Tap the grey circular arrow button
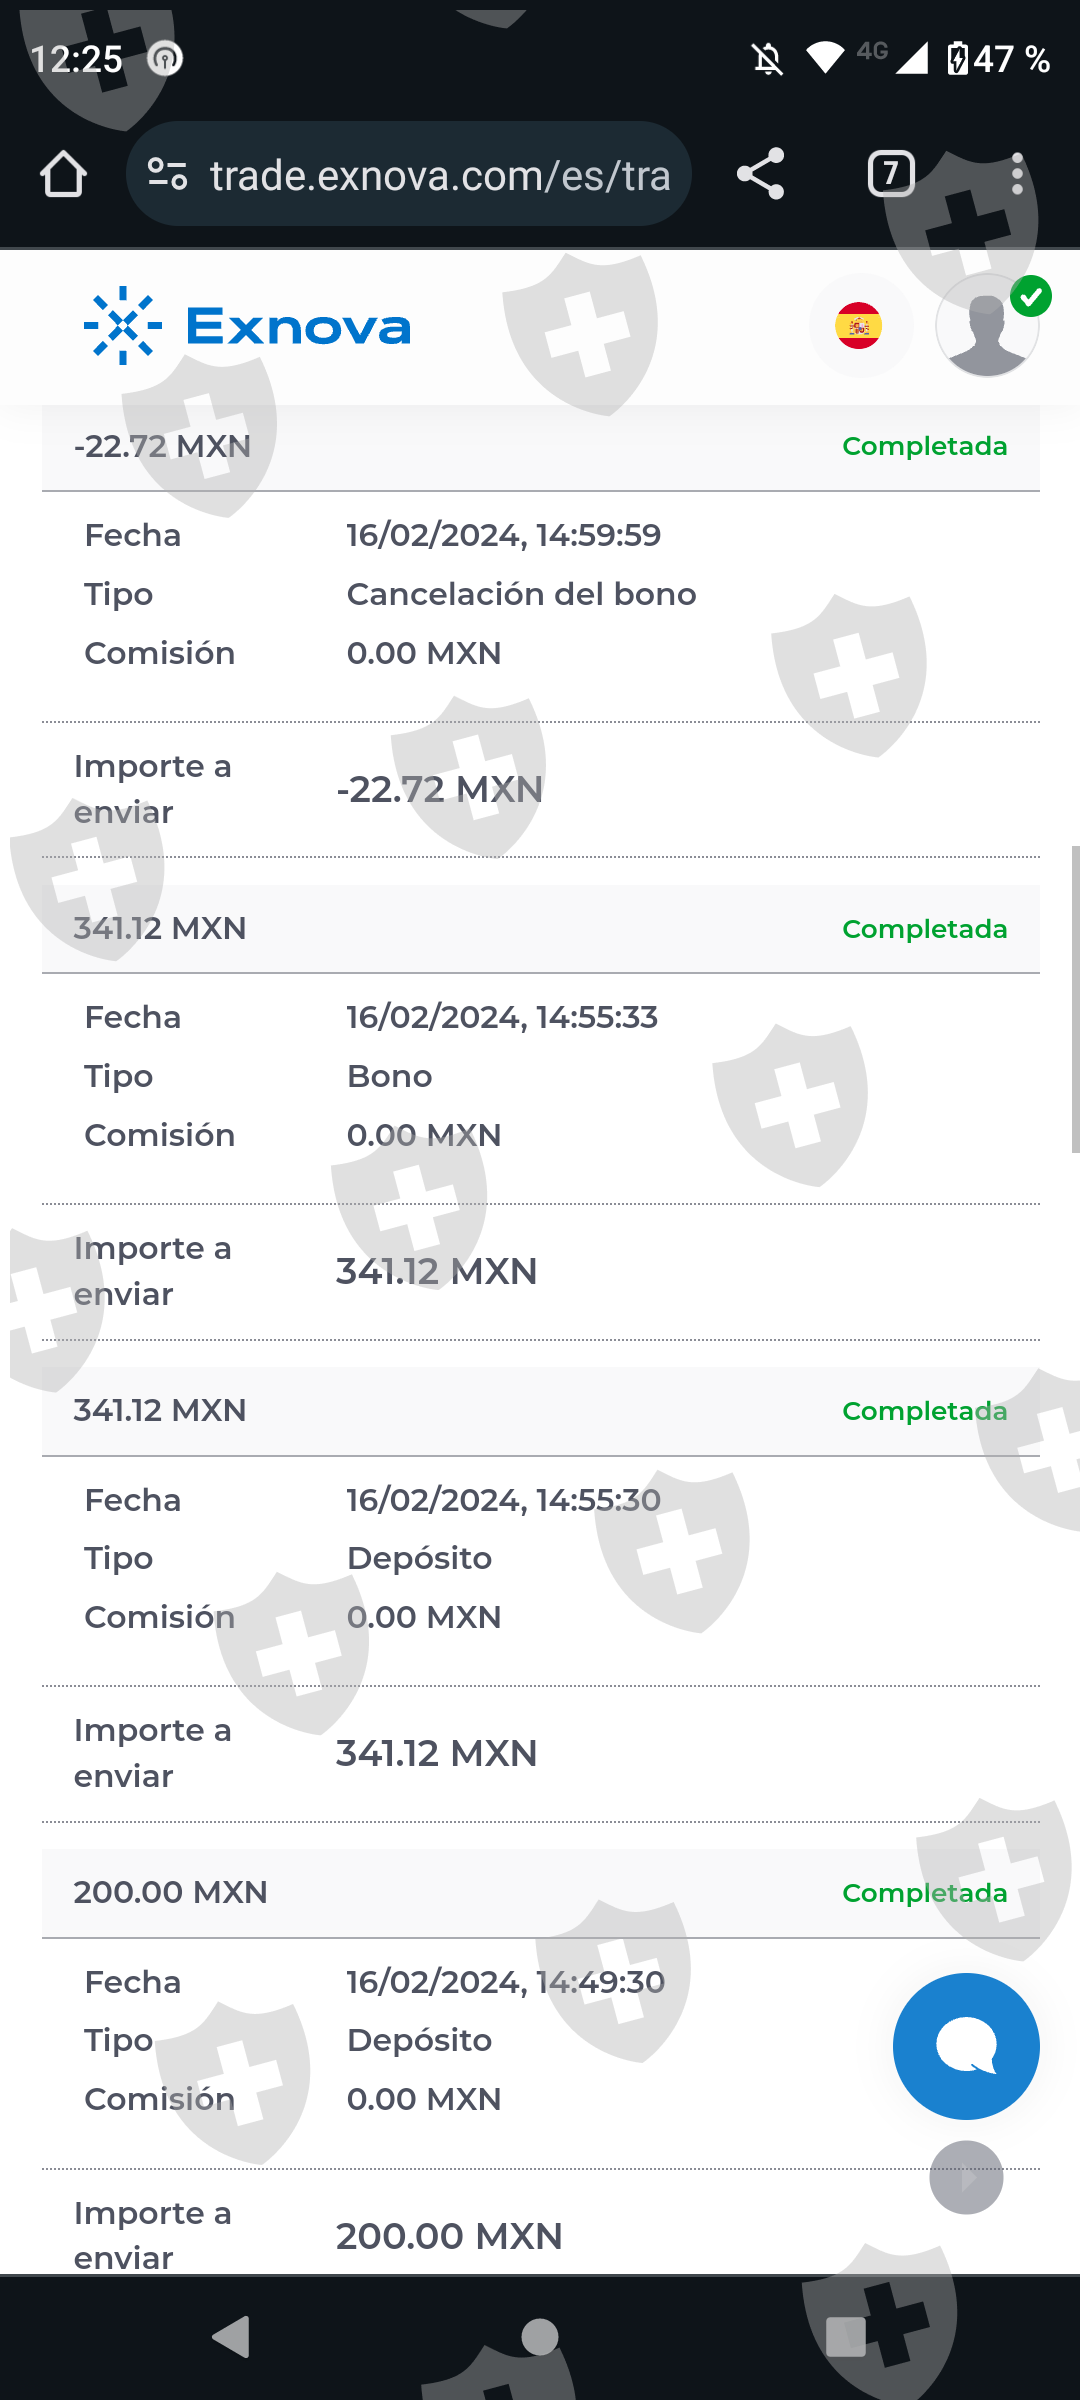The width and height of the screenshot is (1080, 2400). pos(966,2178)
